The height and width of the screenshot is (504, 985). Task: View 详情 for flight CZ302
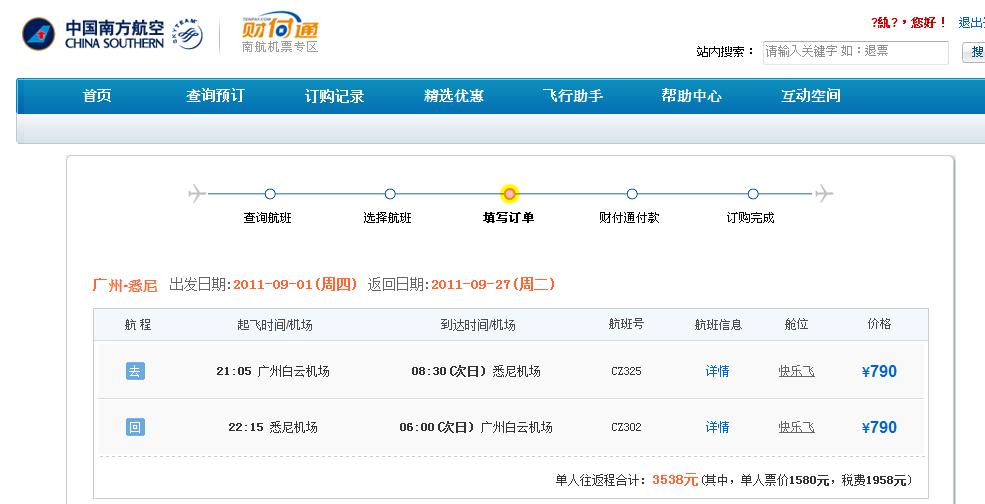(x=717, y=427)
